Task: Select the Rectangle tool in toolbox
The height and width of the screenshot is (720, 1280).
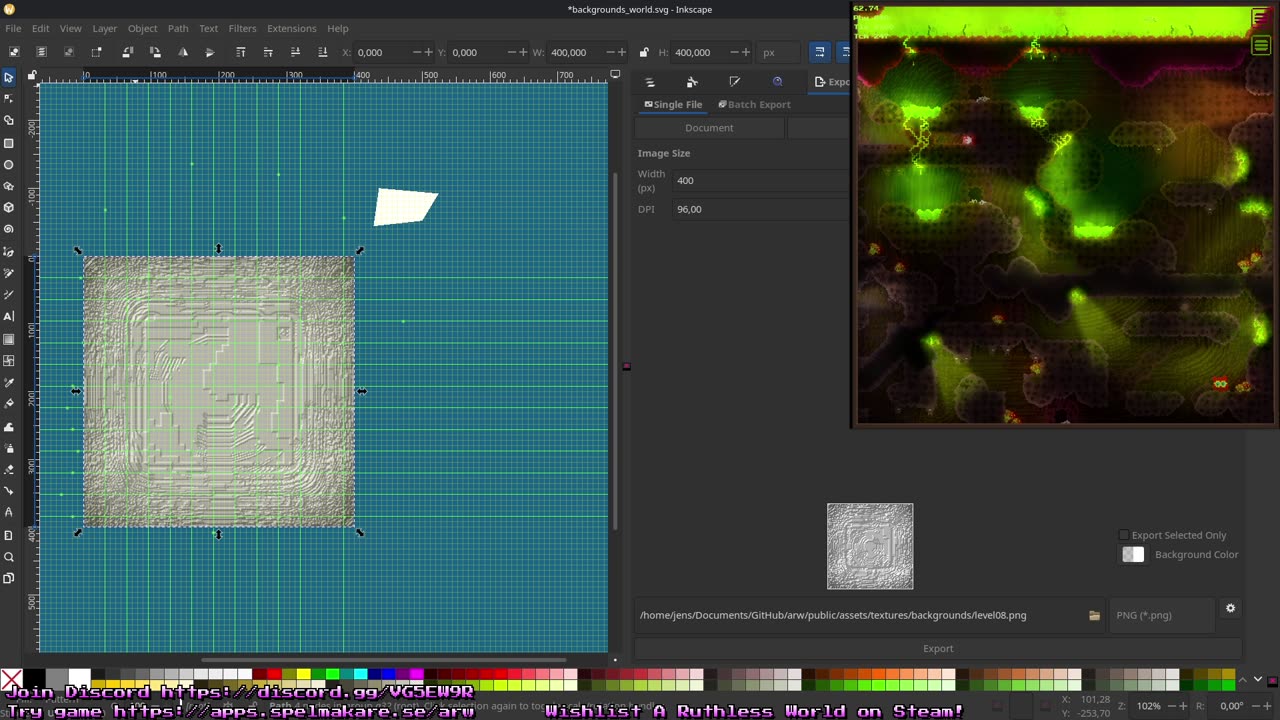Action: (x=9, y=143)
